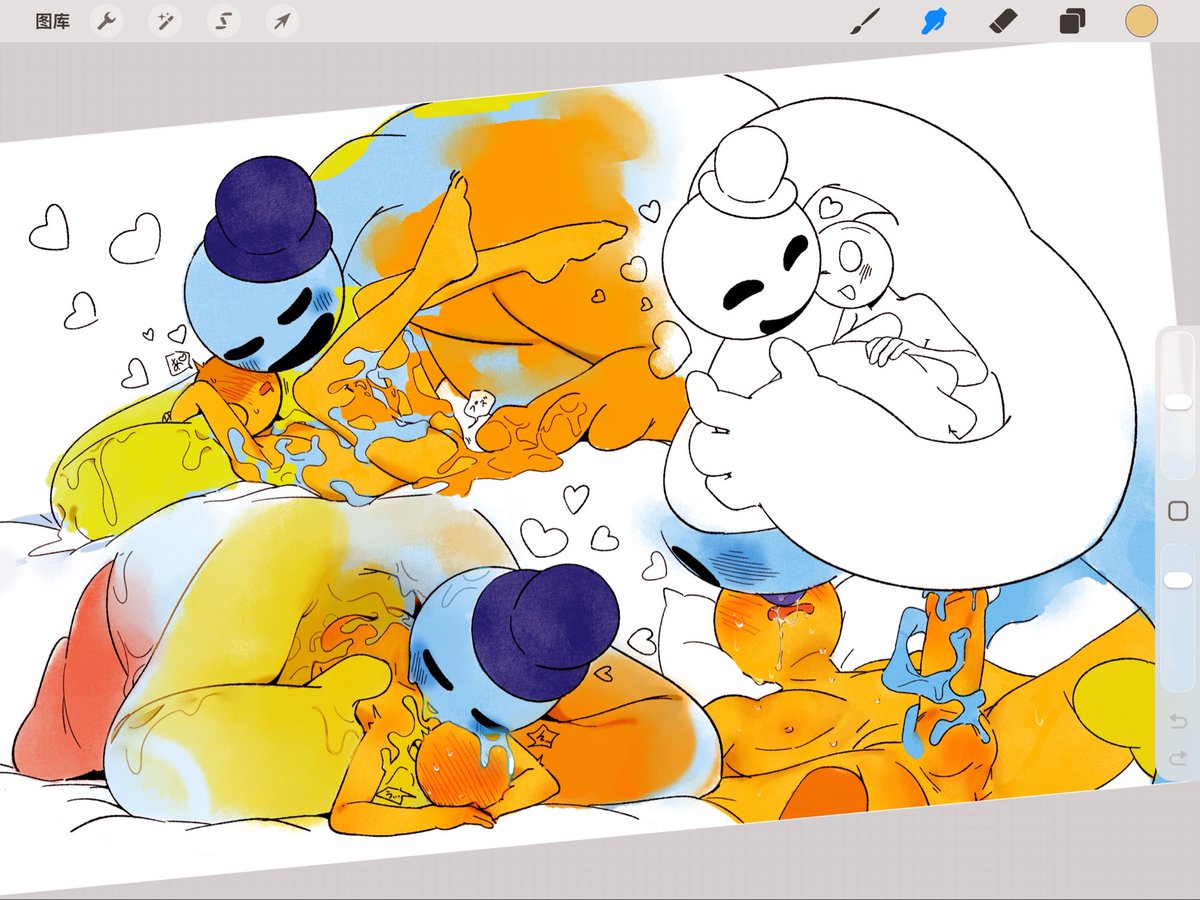Click the brush size slider handle
Image resolution: width=1200 pixels, height=900 pixels.
click(1178, 401)
